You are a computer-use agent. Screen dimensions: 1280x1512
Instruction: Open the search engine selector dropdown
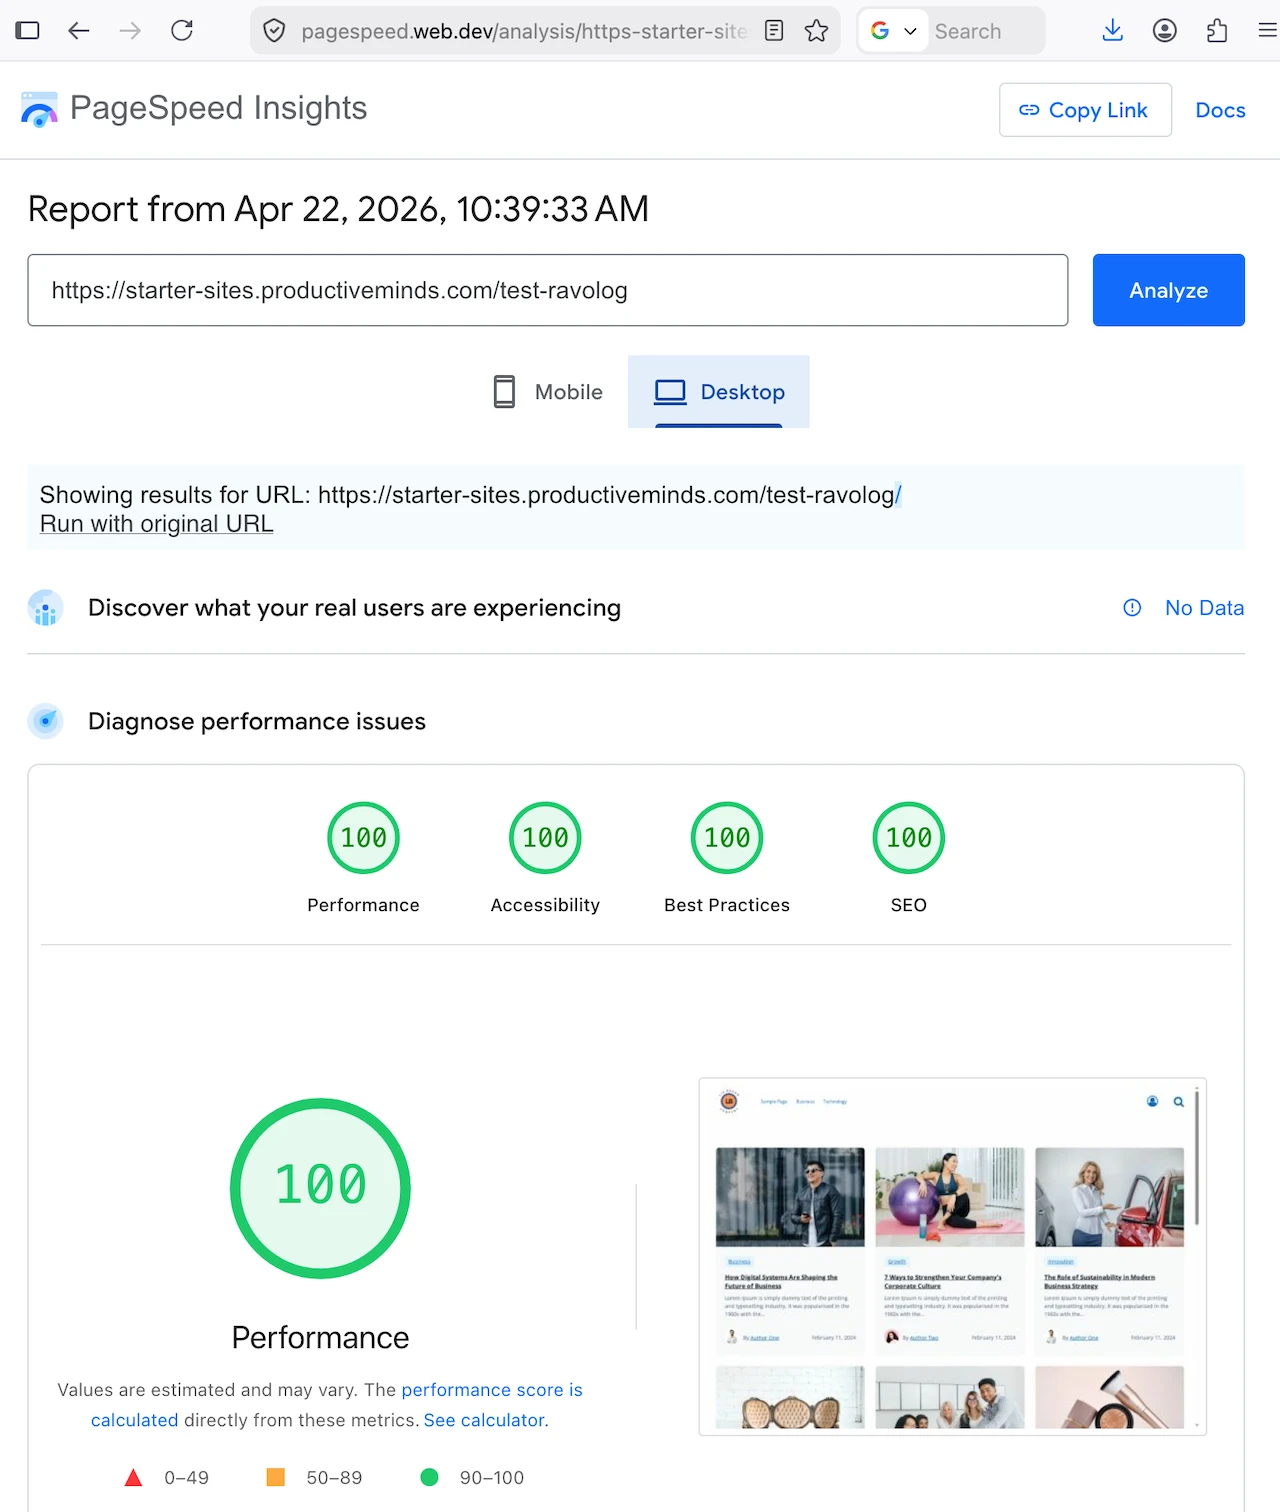click(893, 31)
